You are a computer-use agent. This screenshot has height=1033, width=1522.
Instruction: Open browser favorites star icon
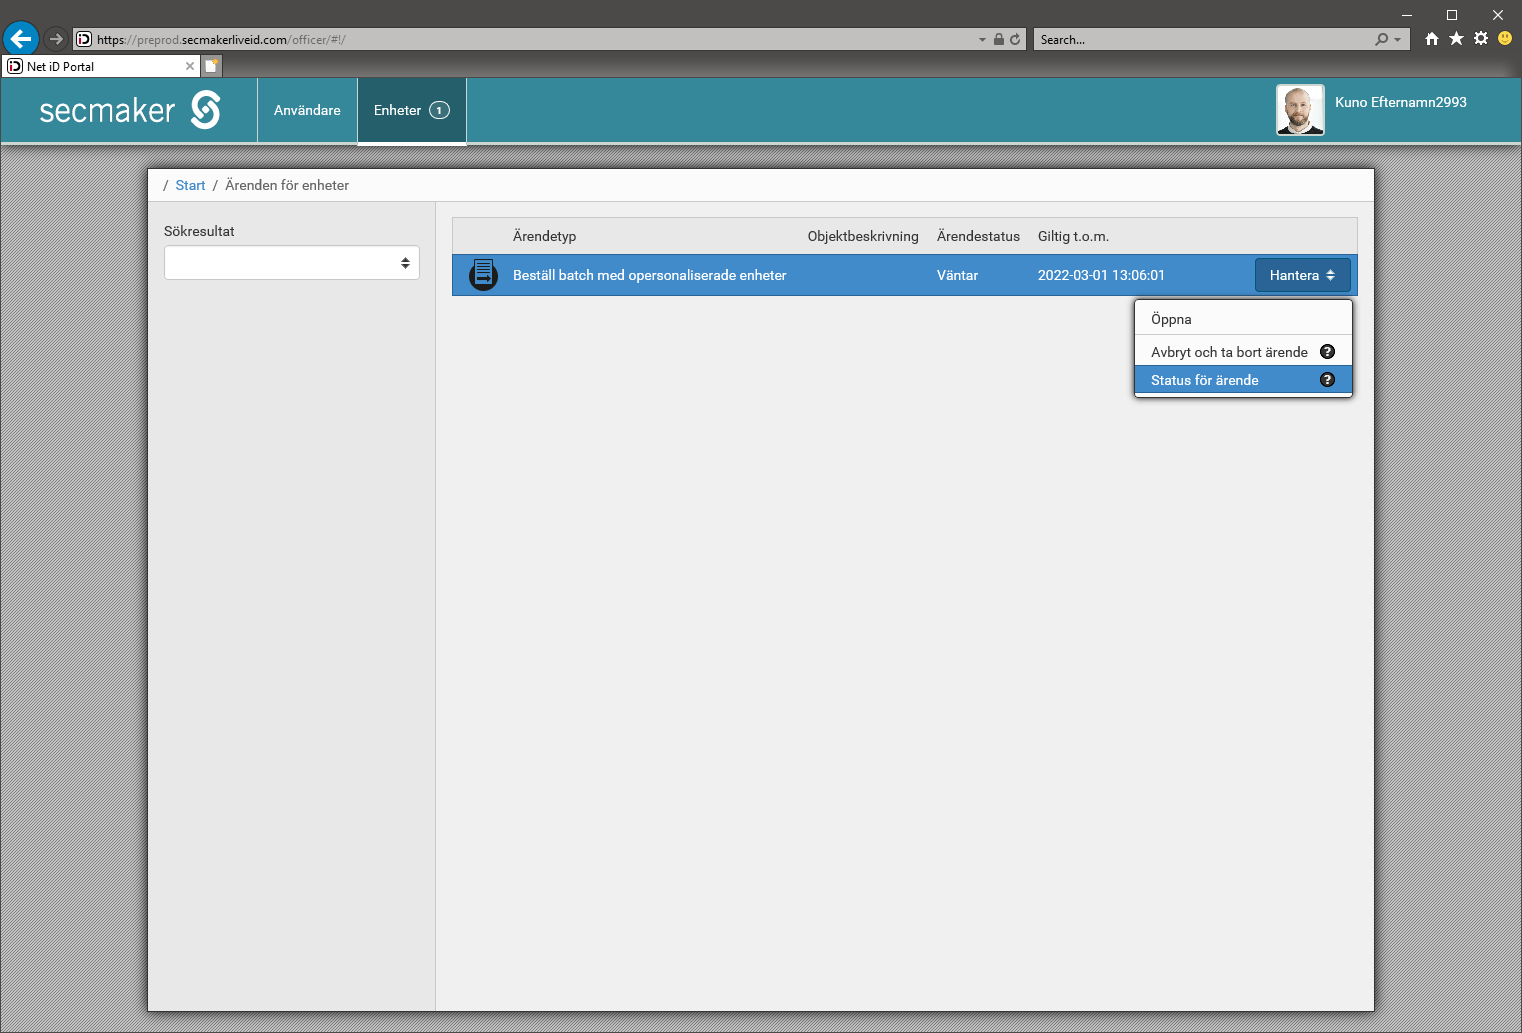pyautogui.click(x=1456, y=39)
